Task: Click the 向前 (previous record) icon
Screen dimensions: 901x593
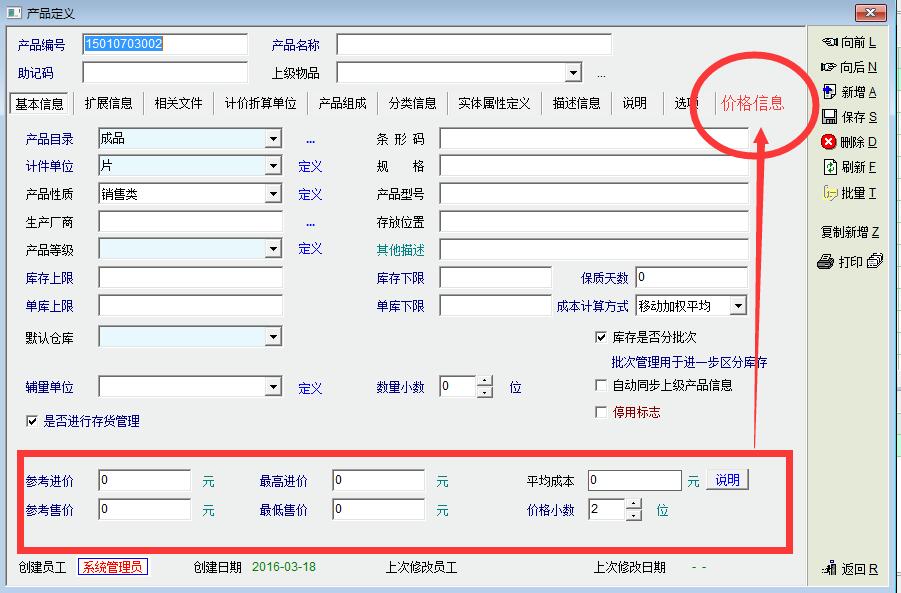Action: [829, 42]
